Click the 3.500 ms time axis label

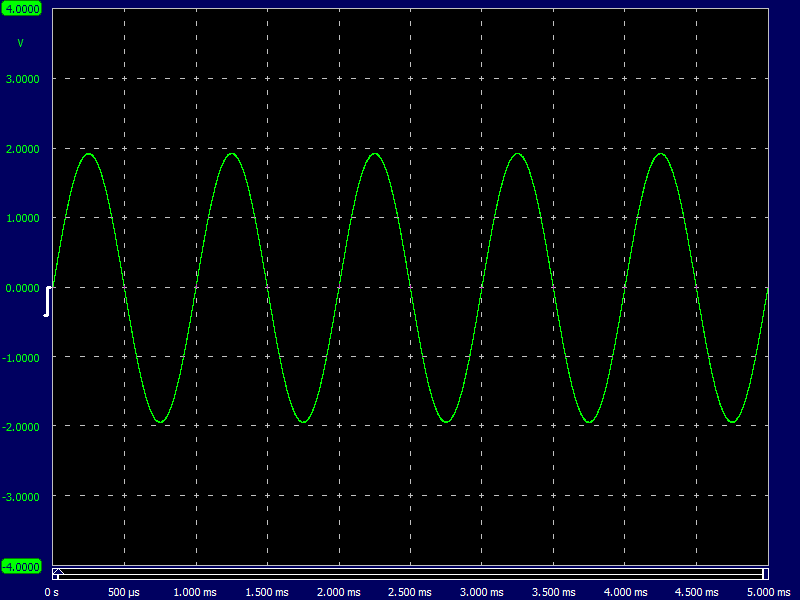pos(554,592)
